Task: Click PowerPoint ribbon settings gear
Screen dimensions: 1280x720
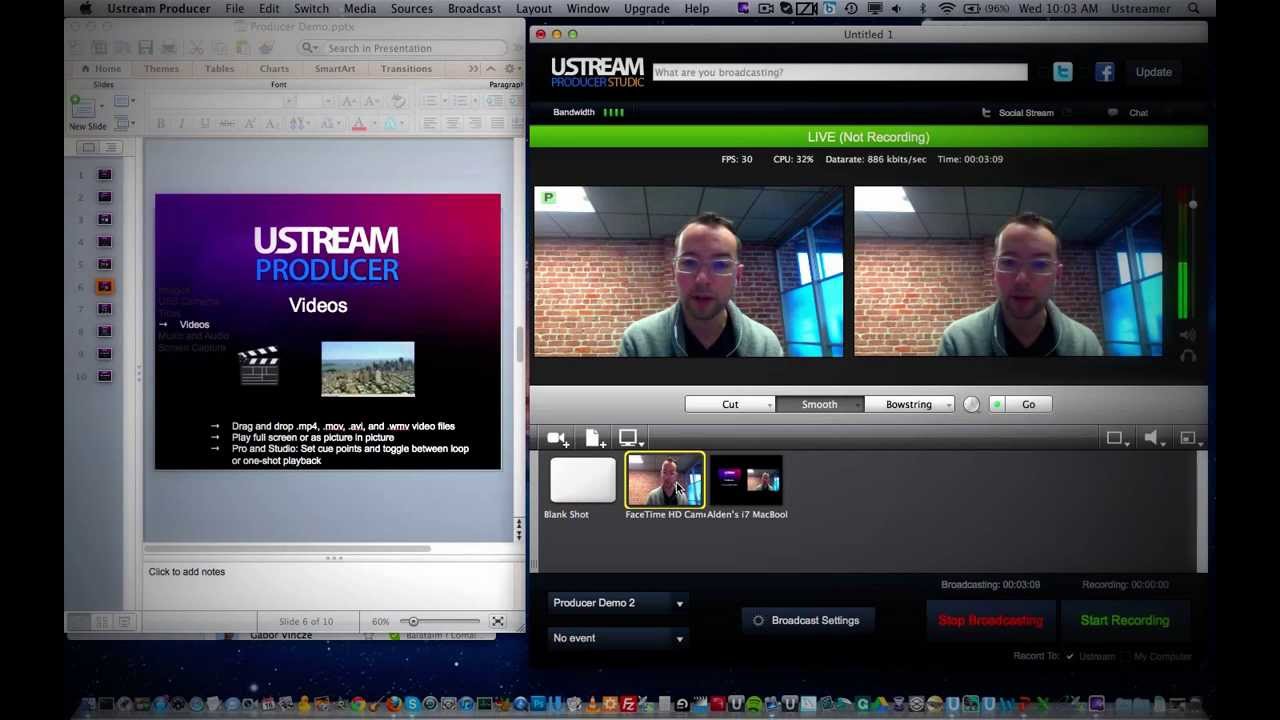Action: coord(510,69)
